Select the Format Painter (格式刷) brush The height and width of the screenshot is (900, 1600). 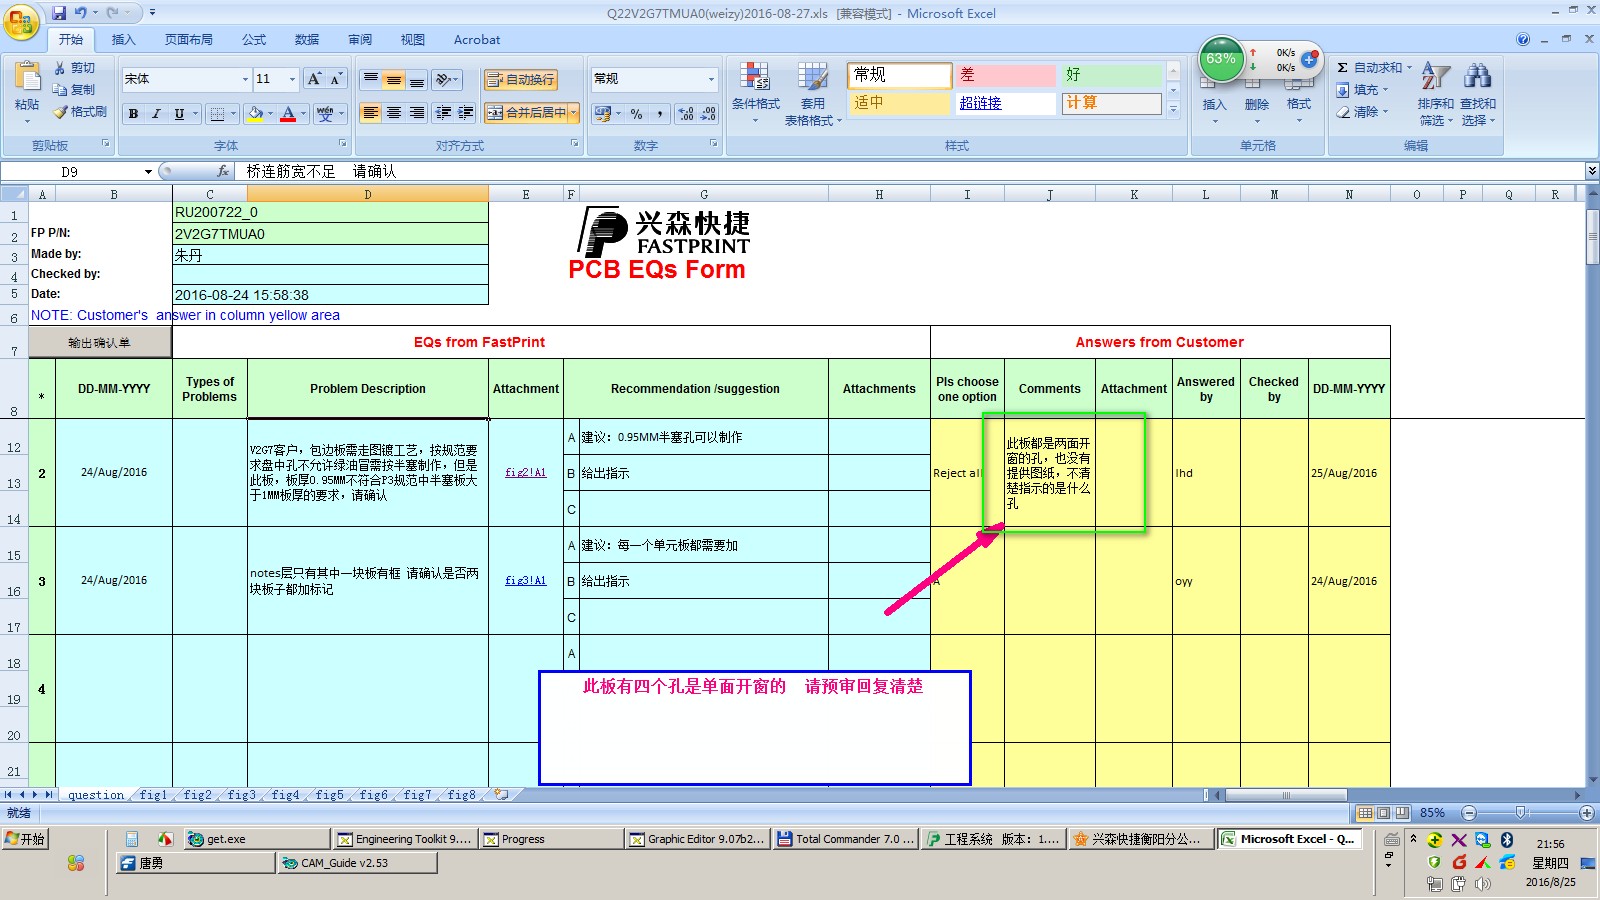tap(60, 112)
